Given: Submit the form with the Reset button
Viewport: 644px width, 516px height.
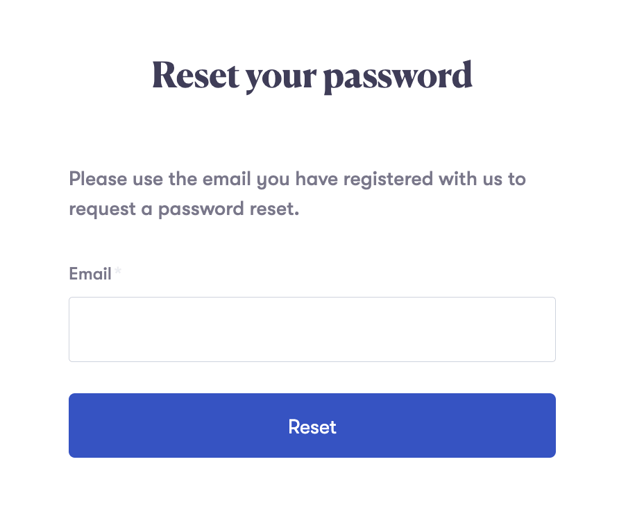Looking at the screenshot, I should (x=312, y=425).
